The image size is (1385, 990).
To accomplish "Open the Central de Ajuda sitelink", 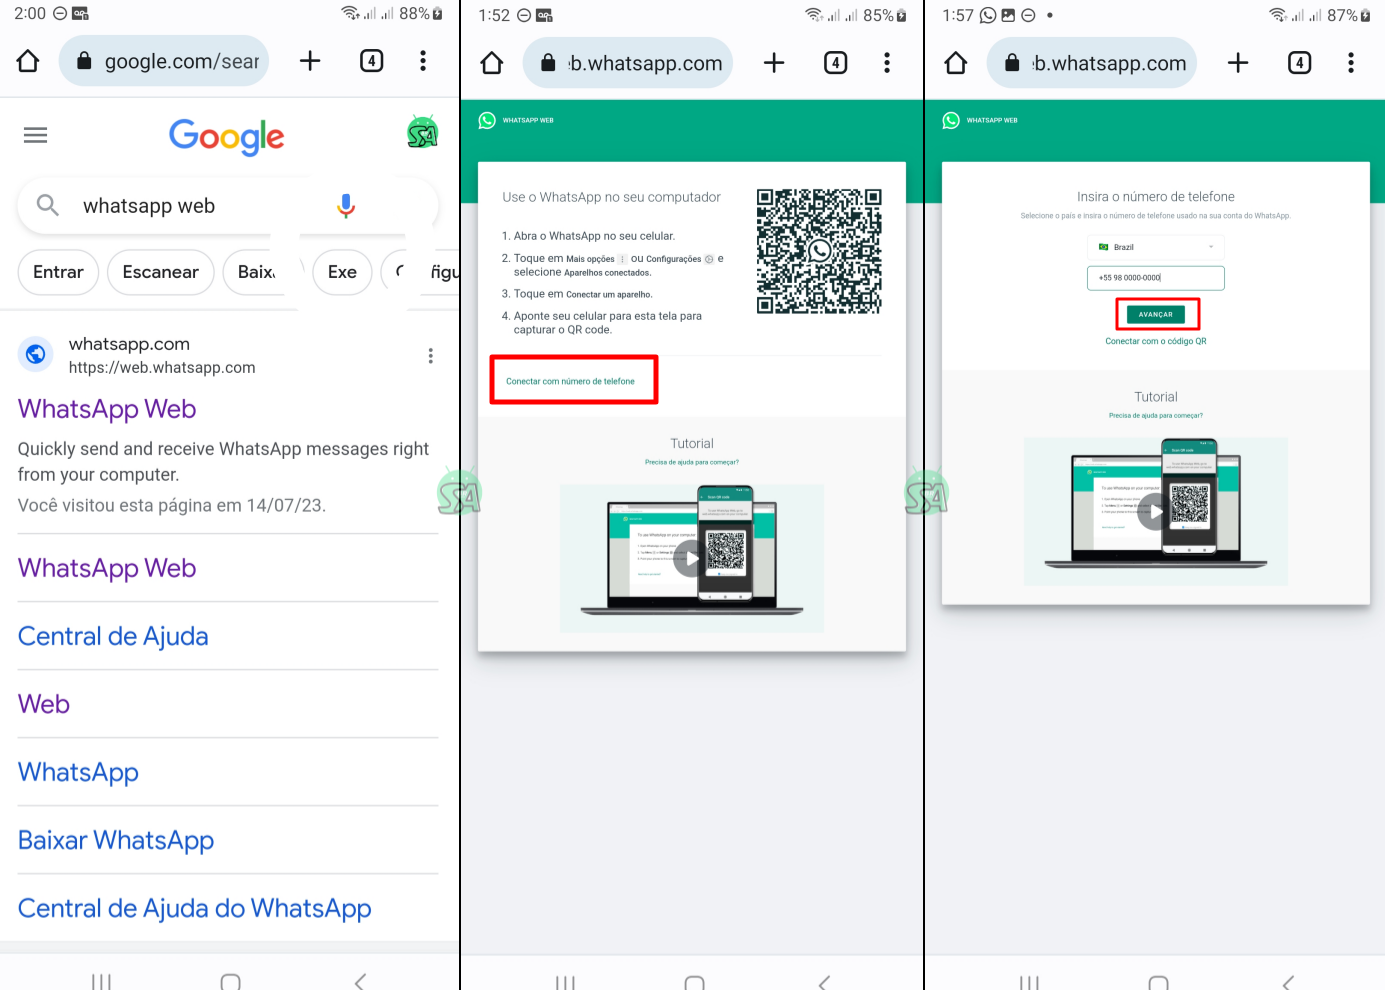I will coord(113,636).
